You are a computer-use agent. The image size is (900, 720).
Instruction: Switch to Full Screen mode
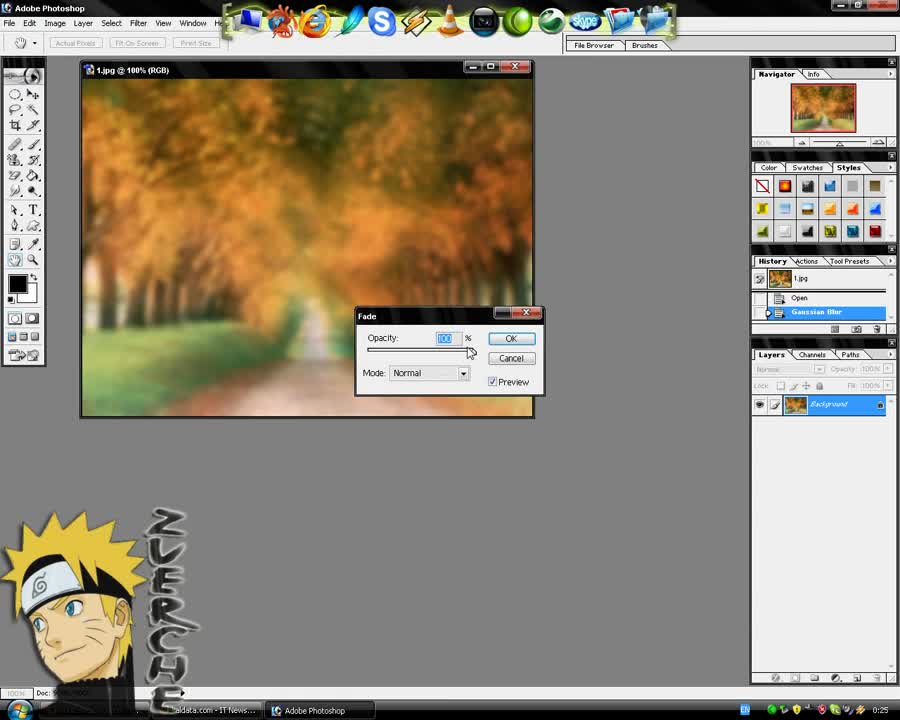click(x=35, y=337)
